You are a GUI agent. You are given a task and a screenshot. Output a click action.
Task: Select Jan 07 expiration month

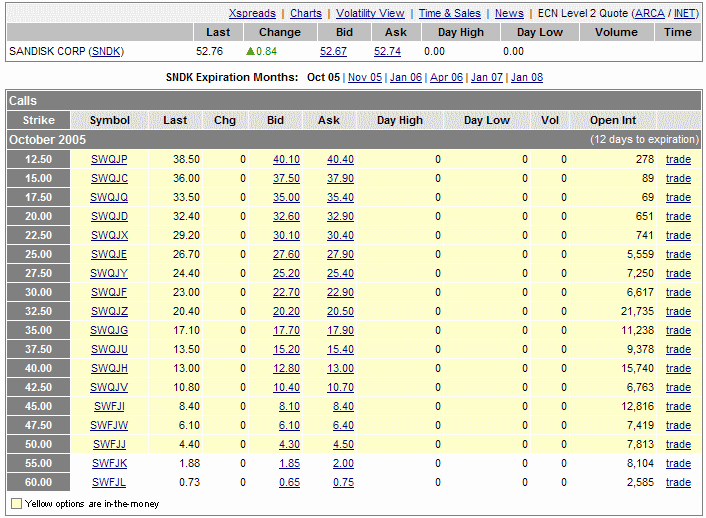(x=487, y=77)
